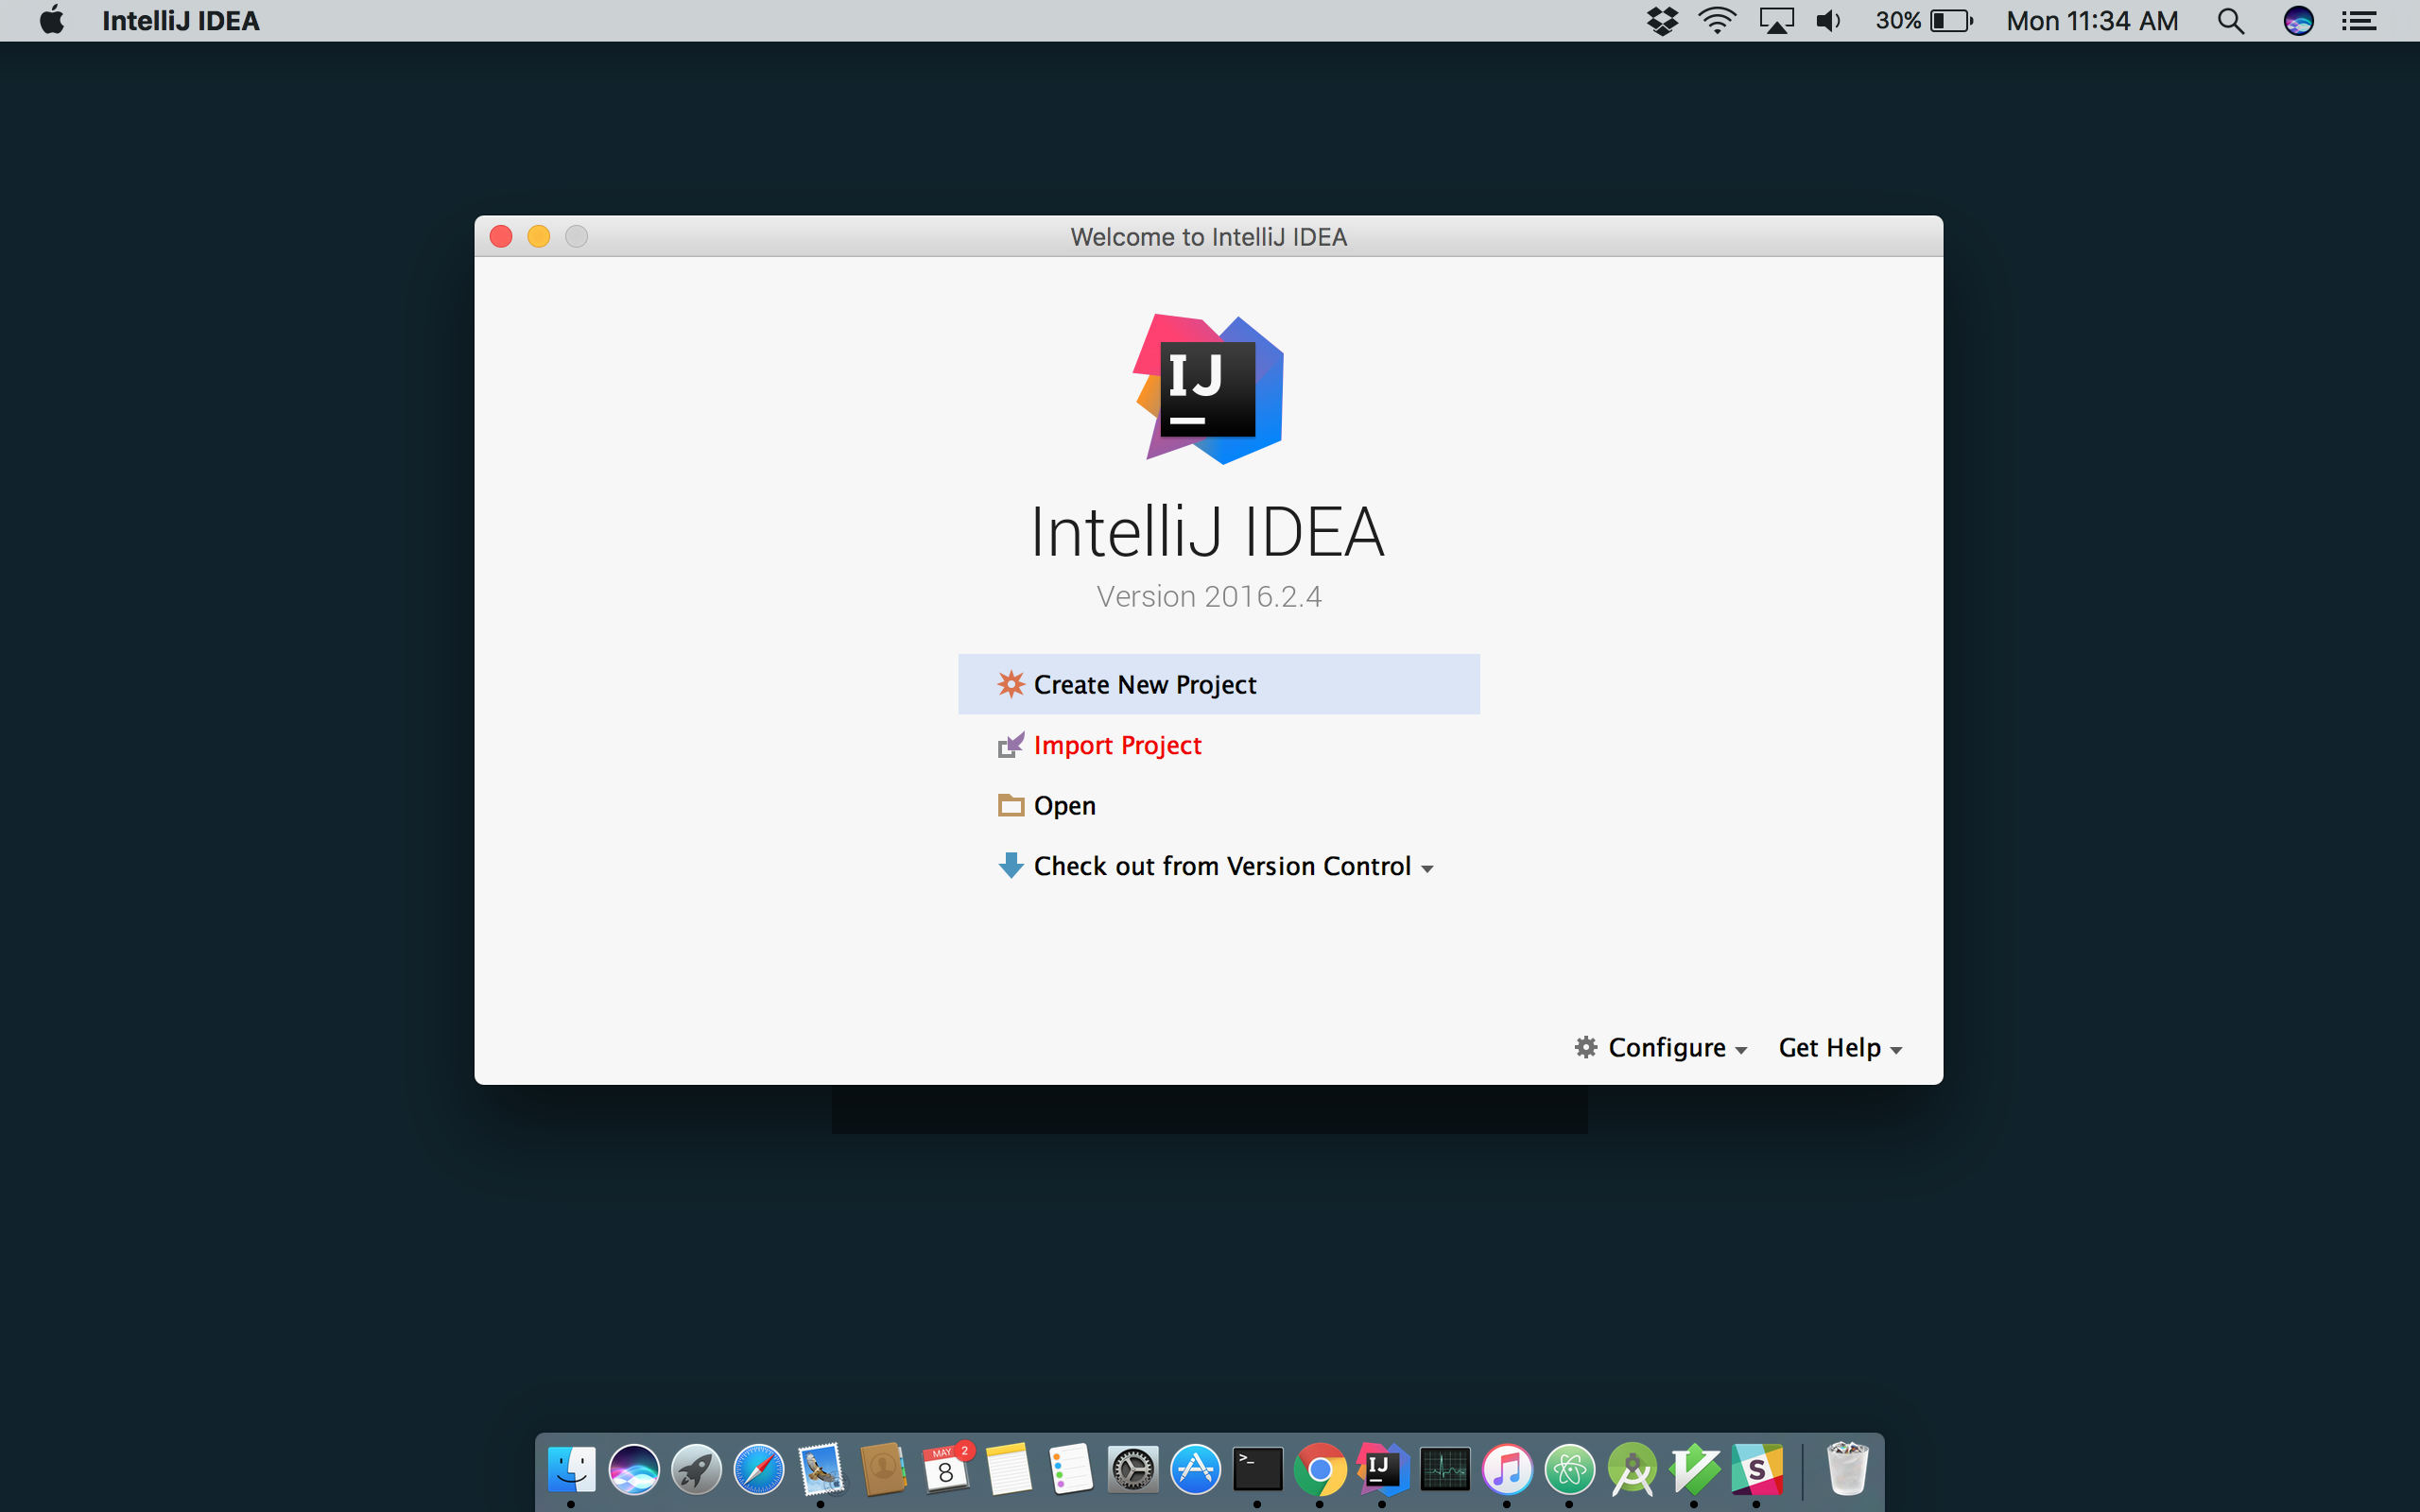
Task: Click the Version 2016.2.4 text
Action: tap(1208, 596)
